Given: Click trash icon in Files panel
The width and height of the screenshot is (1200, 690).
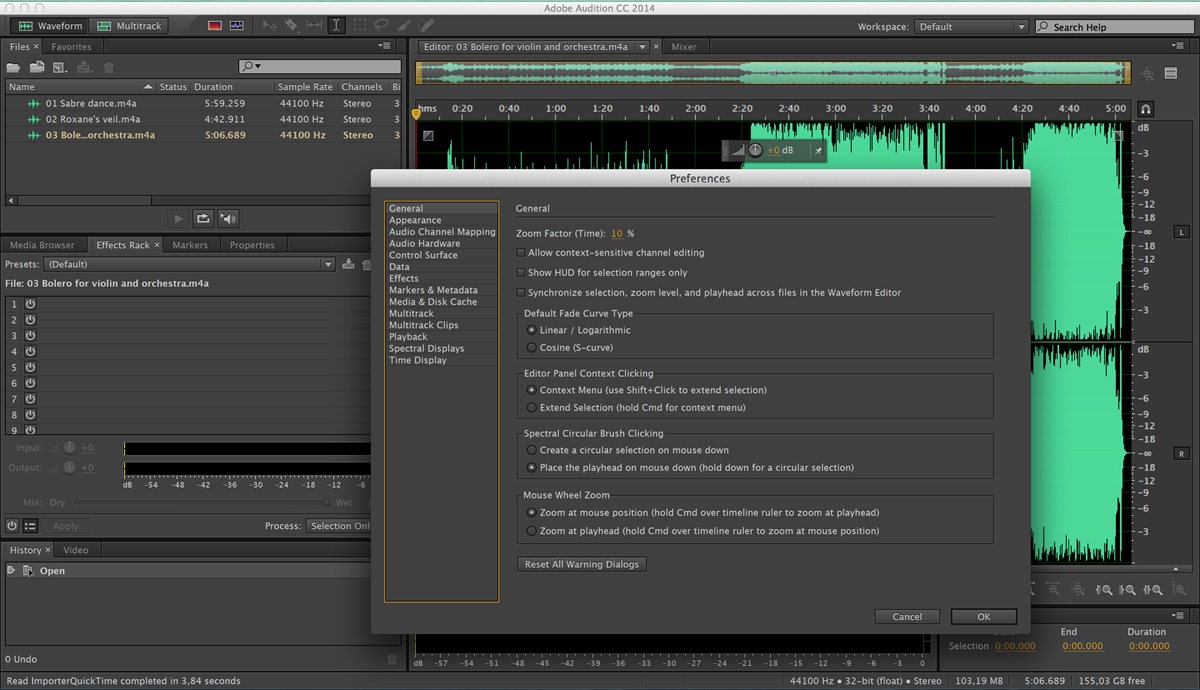Looking at the screenshot, I should coord(108,67).
